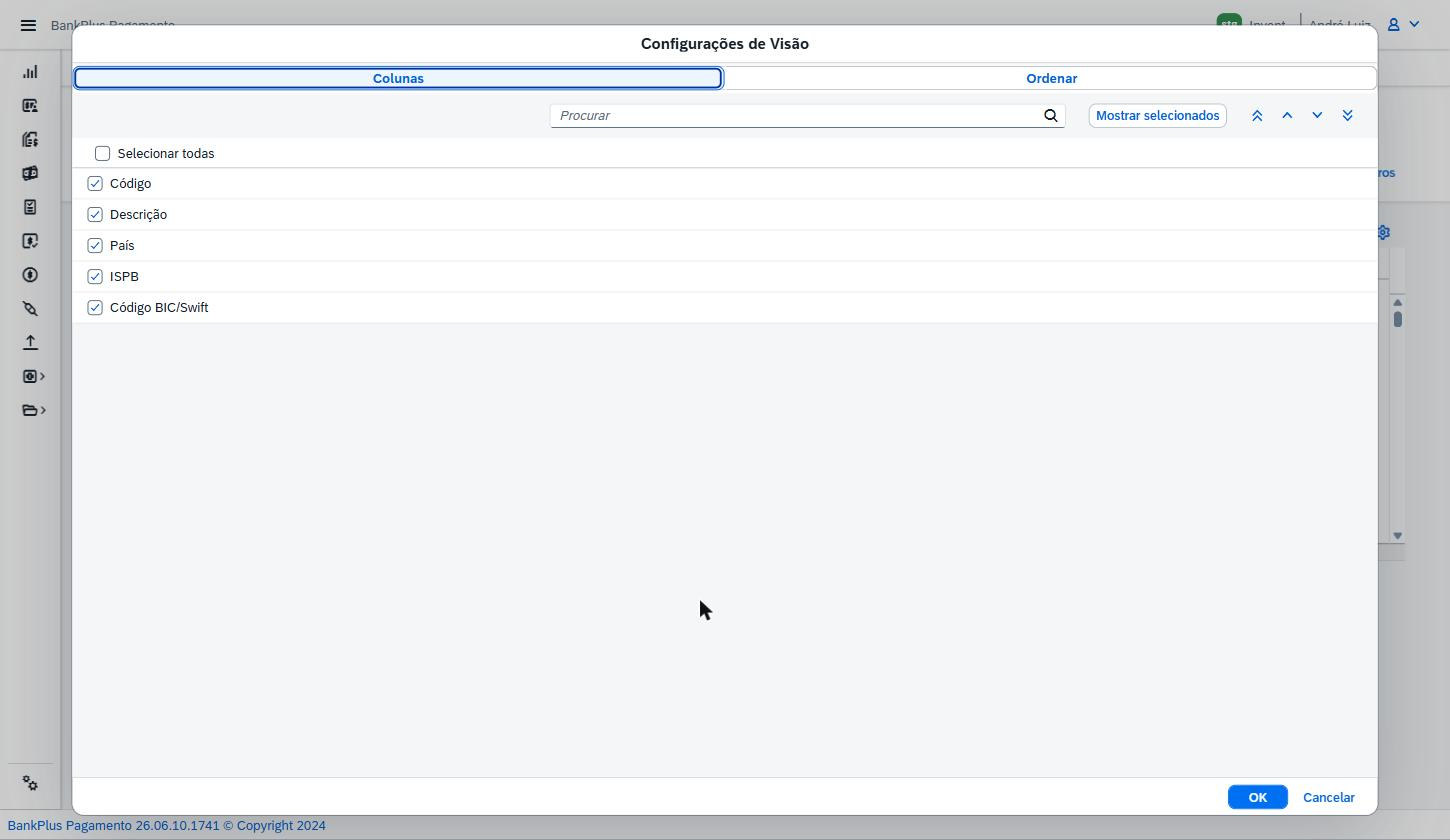Image resolution: width=1450 pixels, height=840 pixels.
Task: Move column to top with double up arrows
Action: coord(1257,115)
